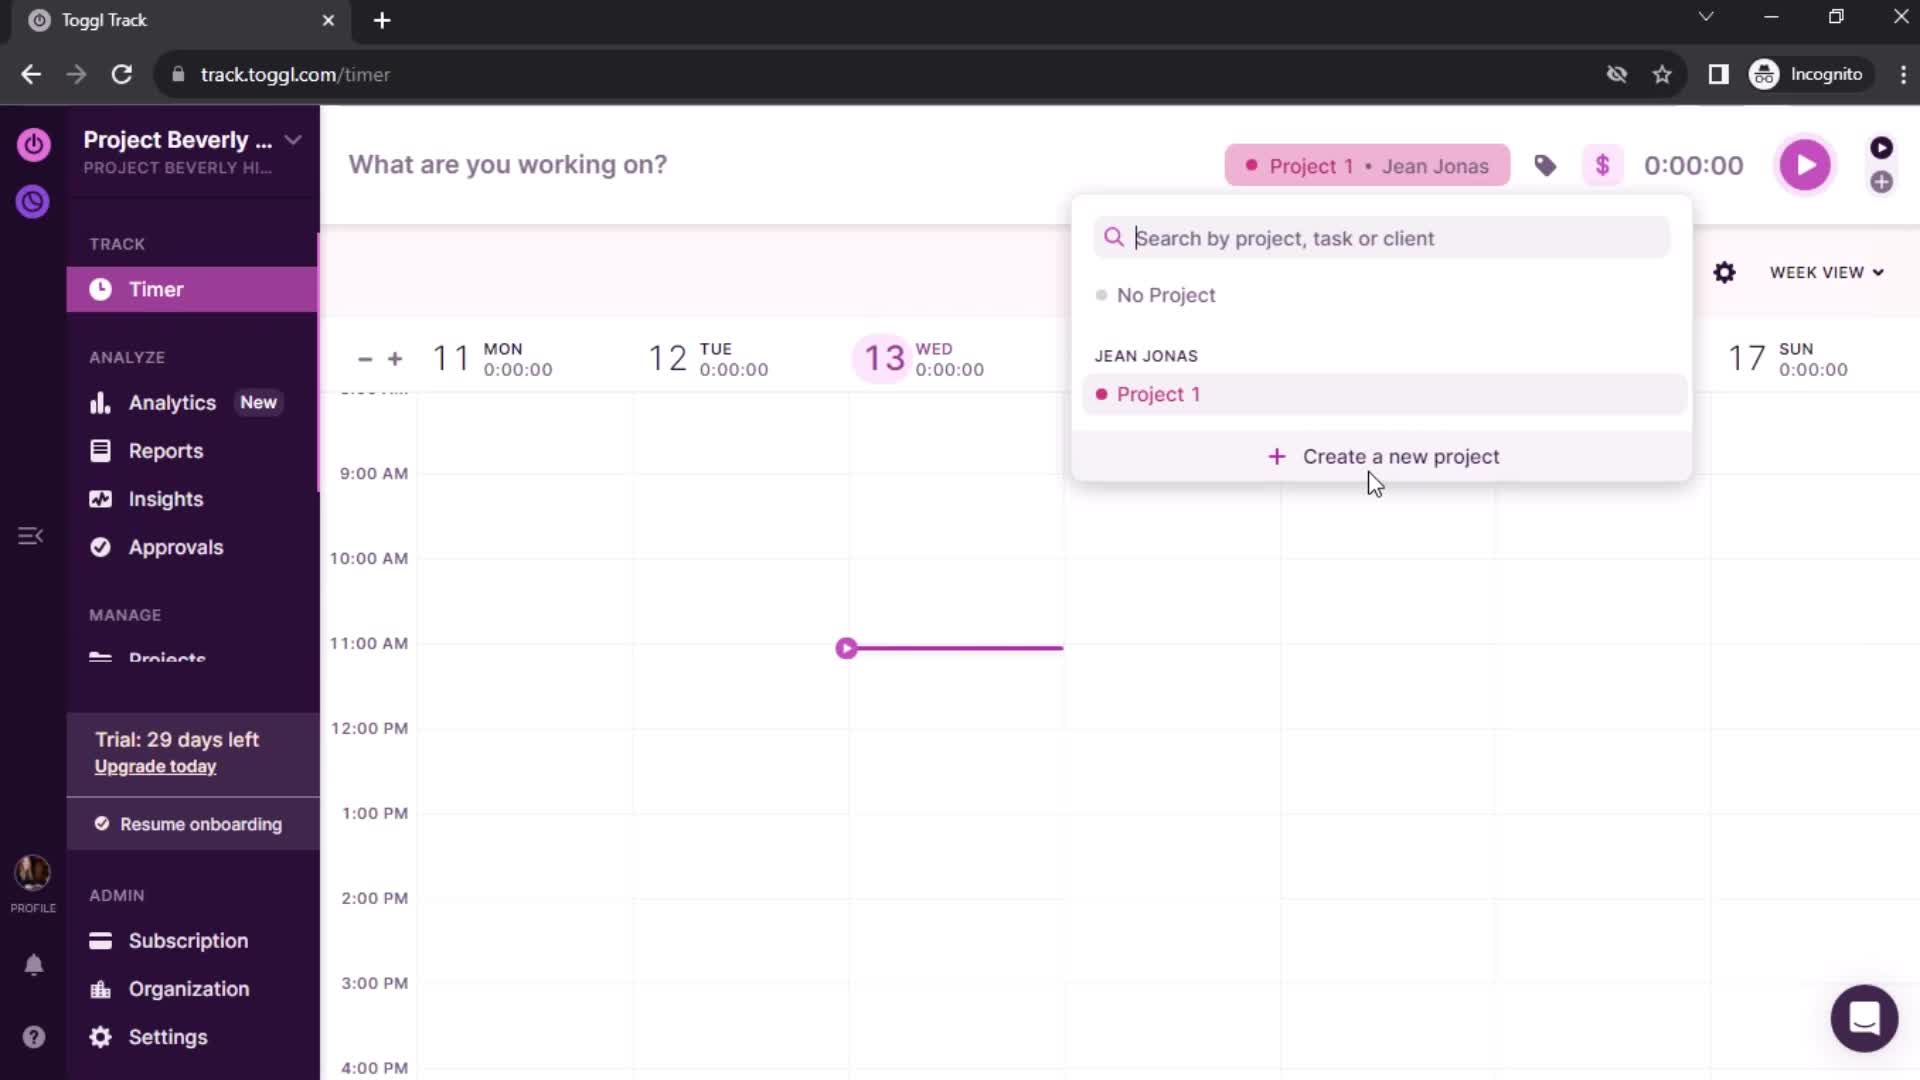Image resolution: width=1920 pixels, height=1080 pixels.
Task: Click Upgrade today link
Action: point(156,766)
